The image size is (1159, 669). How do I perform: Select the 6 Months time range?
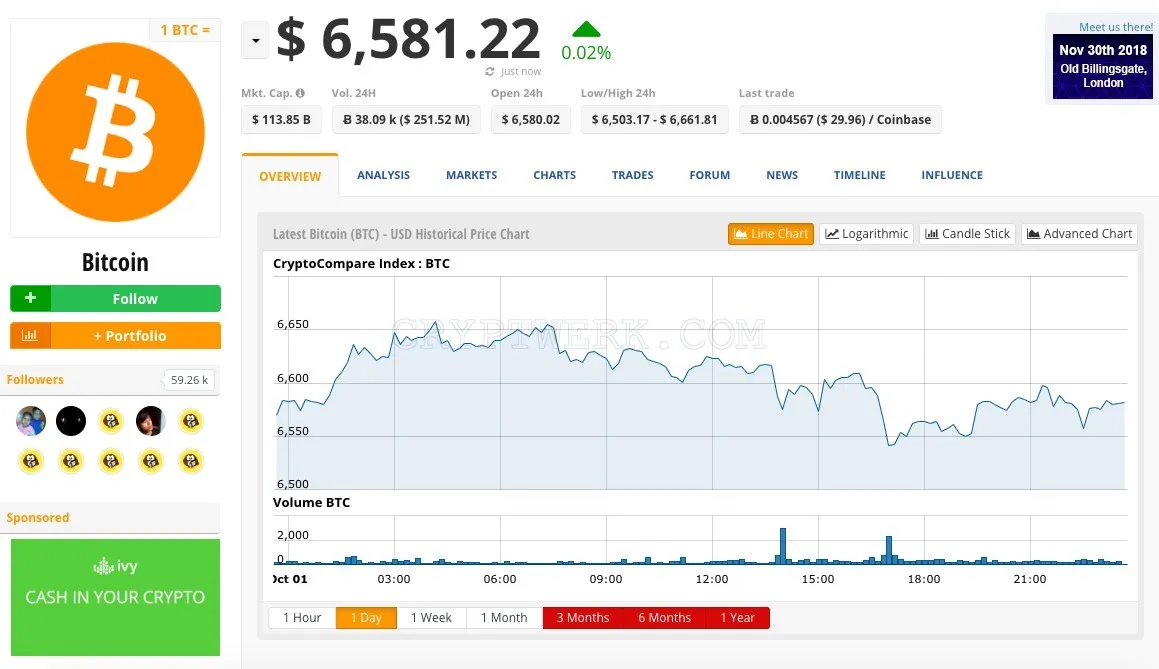click(x=665, y=618)
